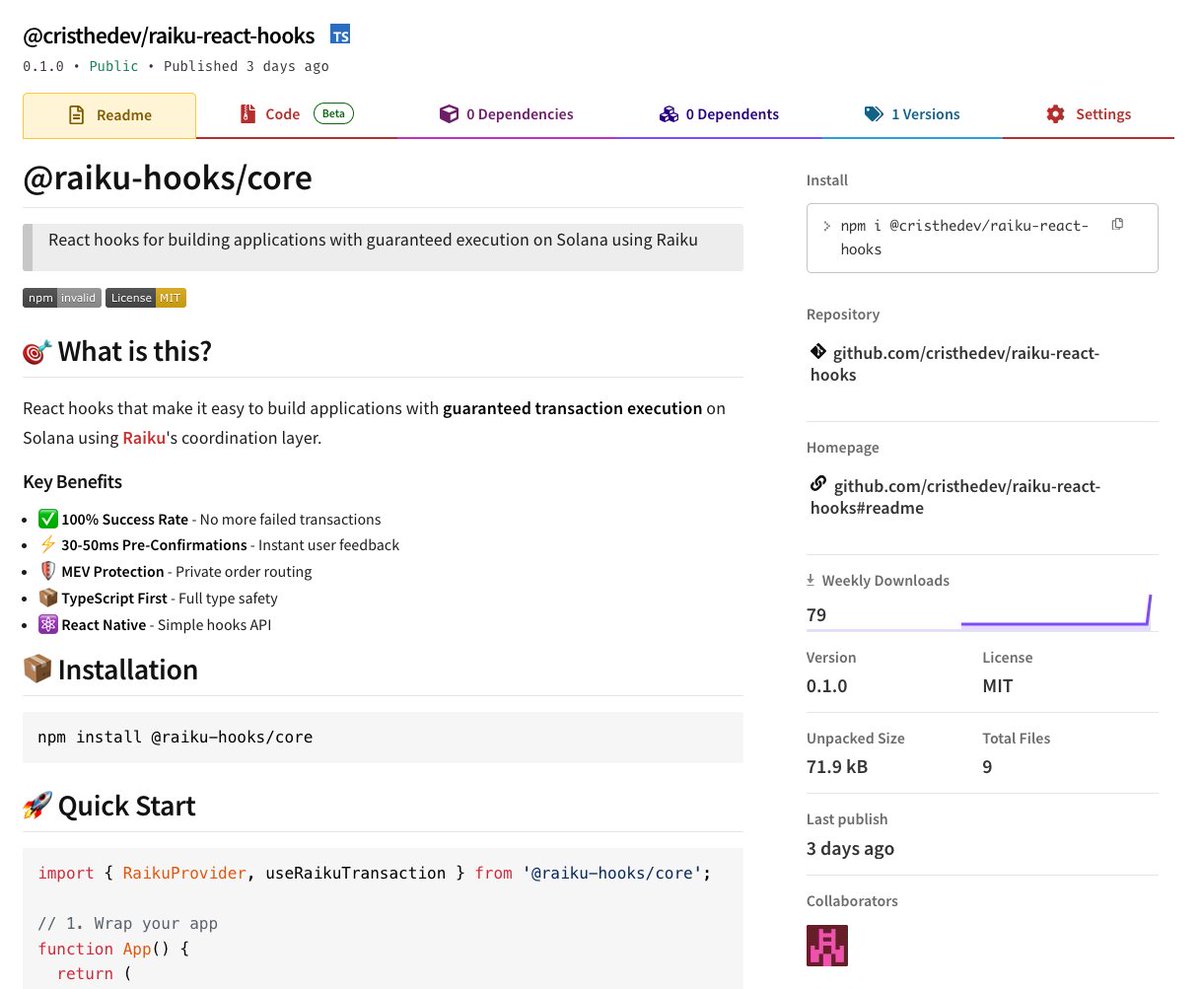Viewport: 1200px width, 989px height.
Task: Click '30-50ms Pre-Confirmations' text
Action: pyautogui.click(x=154, y=545)
